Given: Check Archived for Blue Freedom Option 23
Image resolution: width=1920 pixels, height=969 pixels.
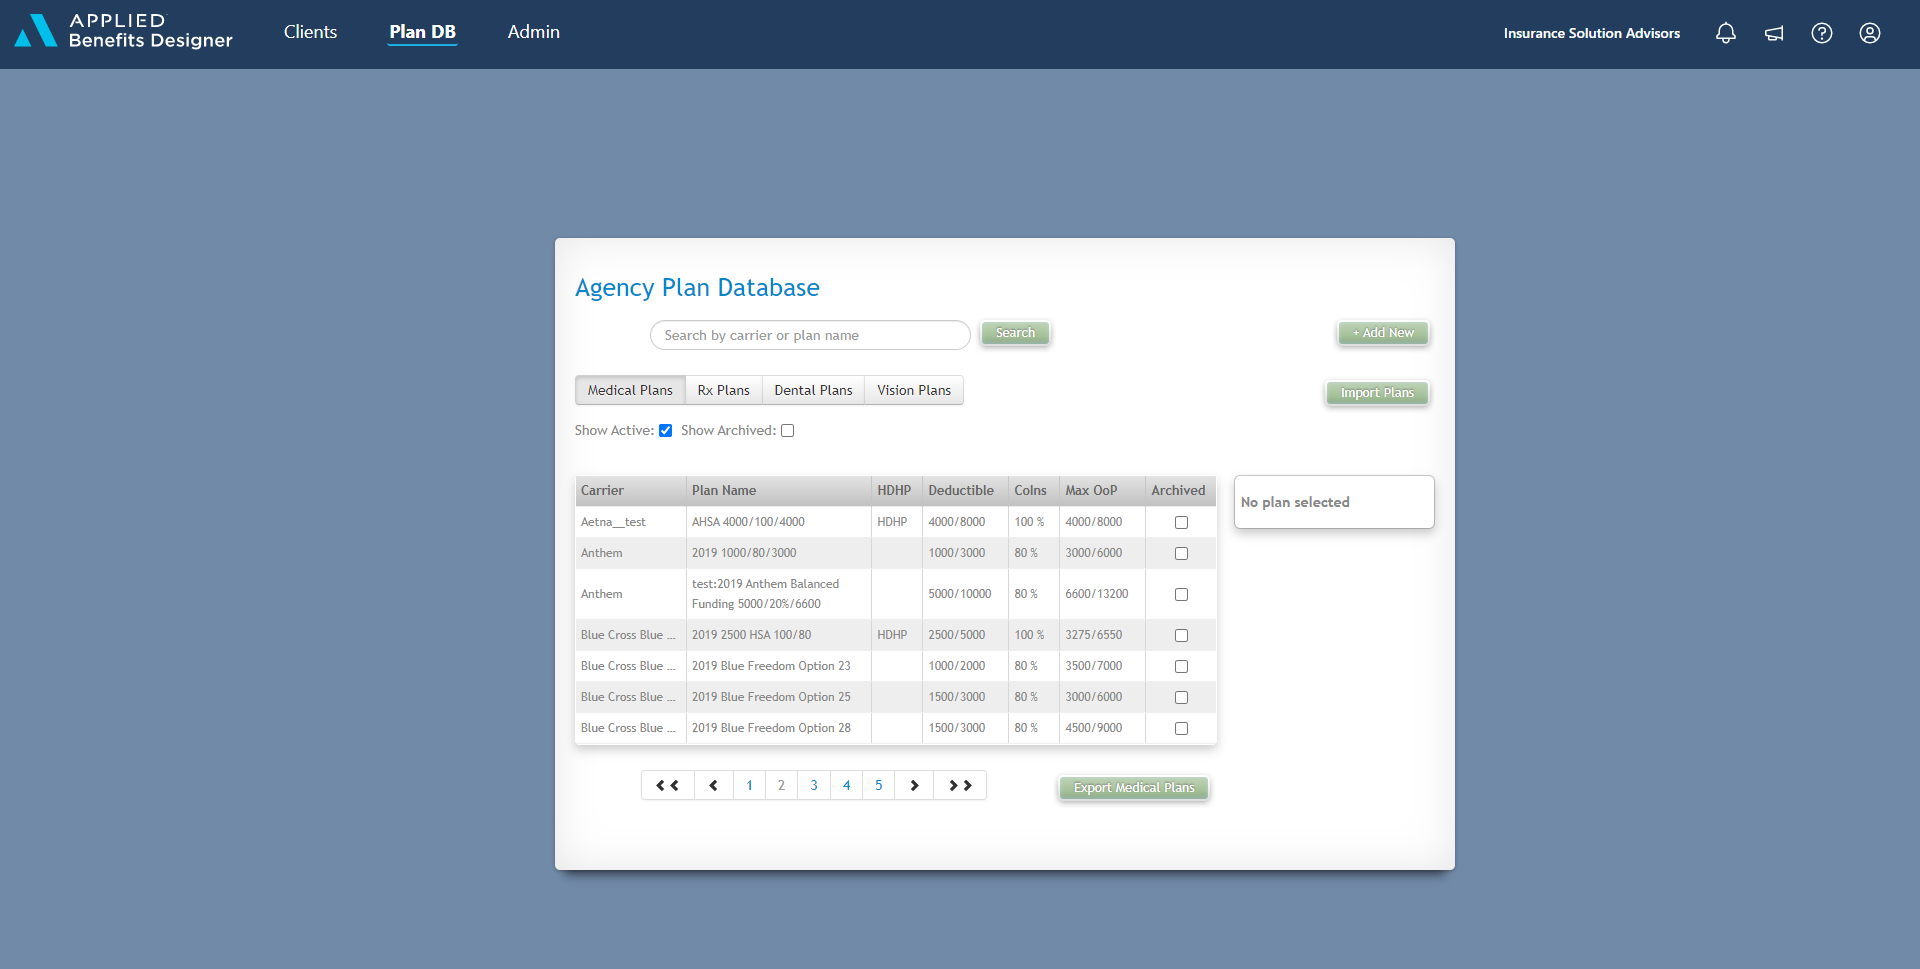Looking at the screenshot, I should pyautogui.click(x=1181, y=666).
